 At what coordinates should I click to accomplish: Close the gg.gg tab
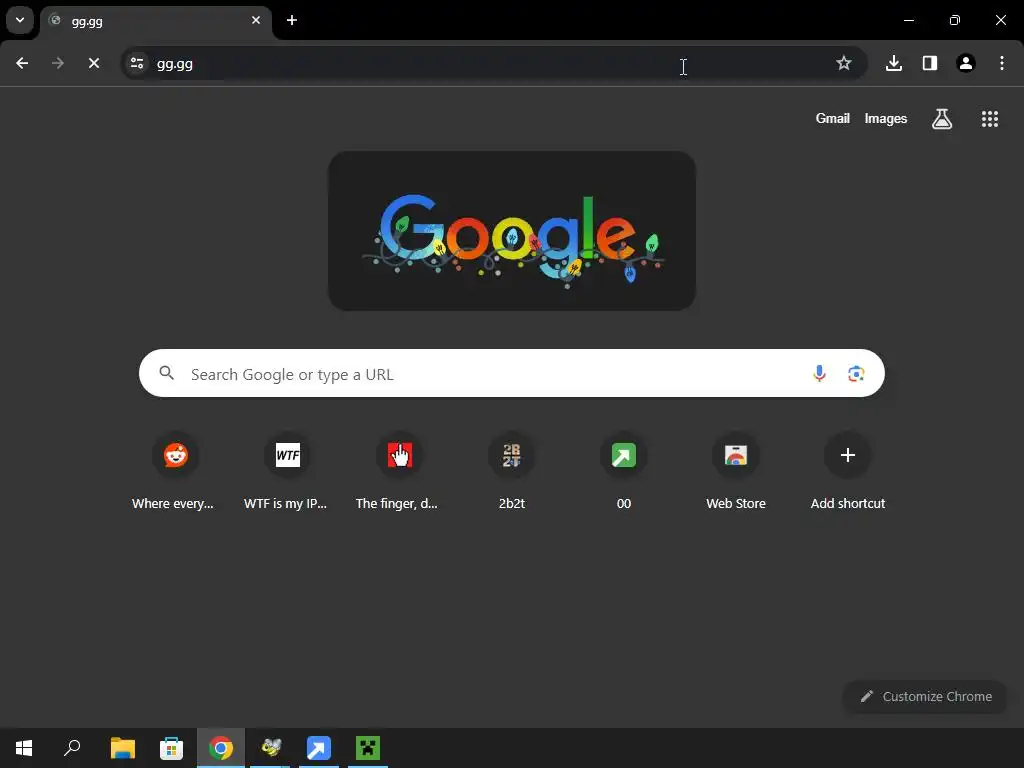point(256,21)
